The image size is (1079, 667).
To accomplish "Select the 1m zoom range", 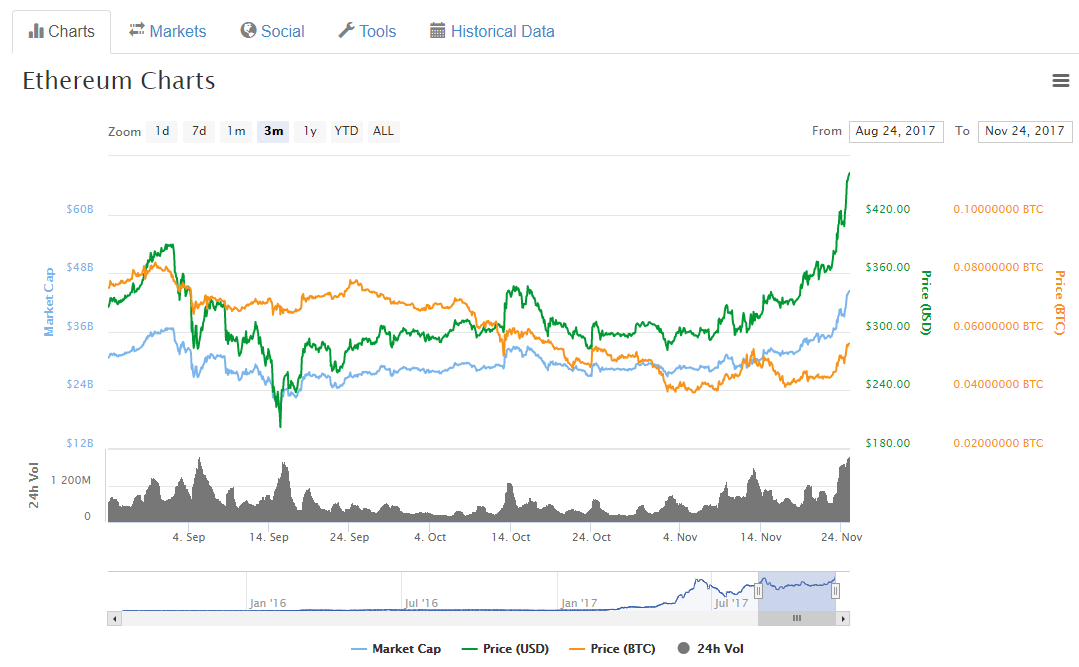I will click(x=236, y=131).
